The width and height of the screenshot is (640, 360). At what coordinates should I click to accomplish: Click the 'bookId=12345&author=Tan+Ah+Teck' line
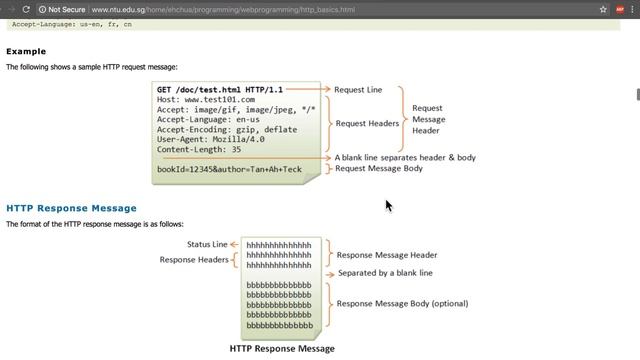[x=229, y=169]
